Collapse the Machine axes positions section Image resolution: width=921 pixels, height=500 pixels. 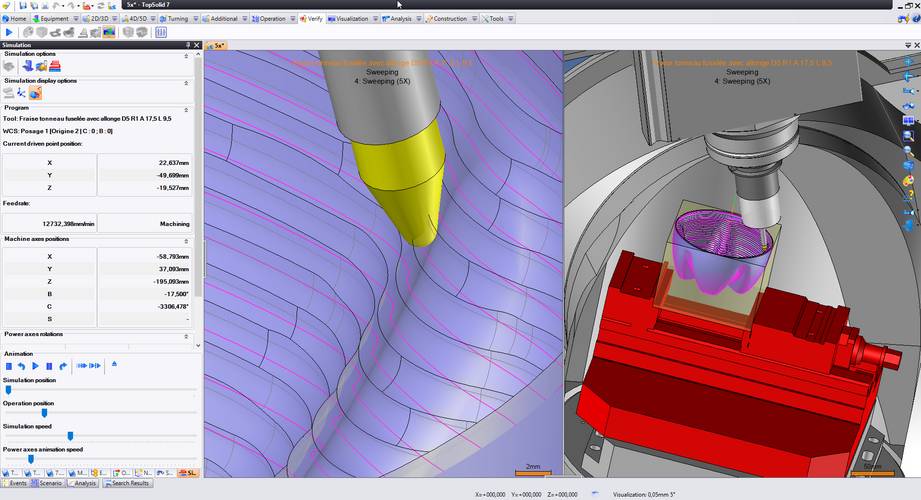(x=186, y=240)
